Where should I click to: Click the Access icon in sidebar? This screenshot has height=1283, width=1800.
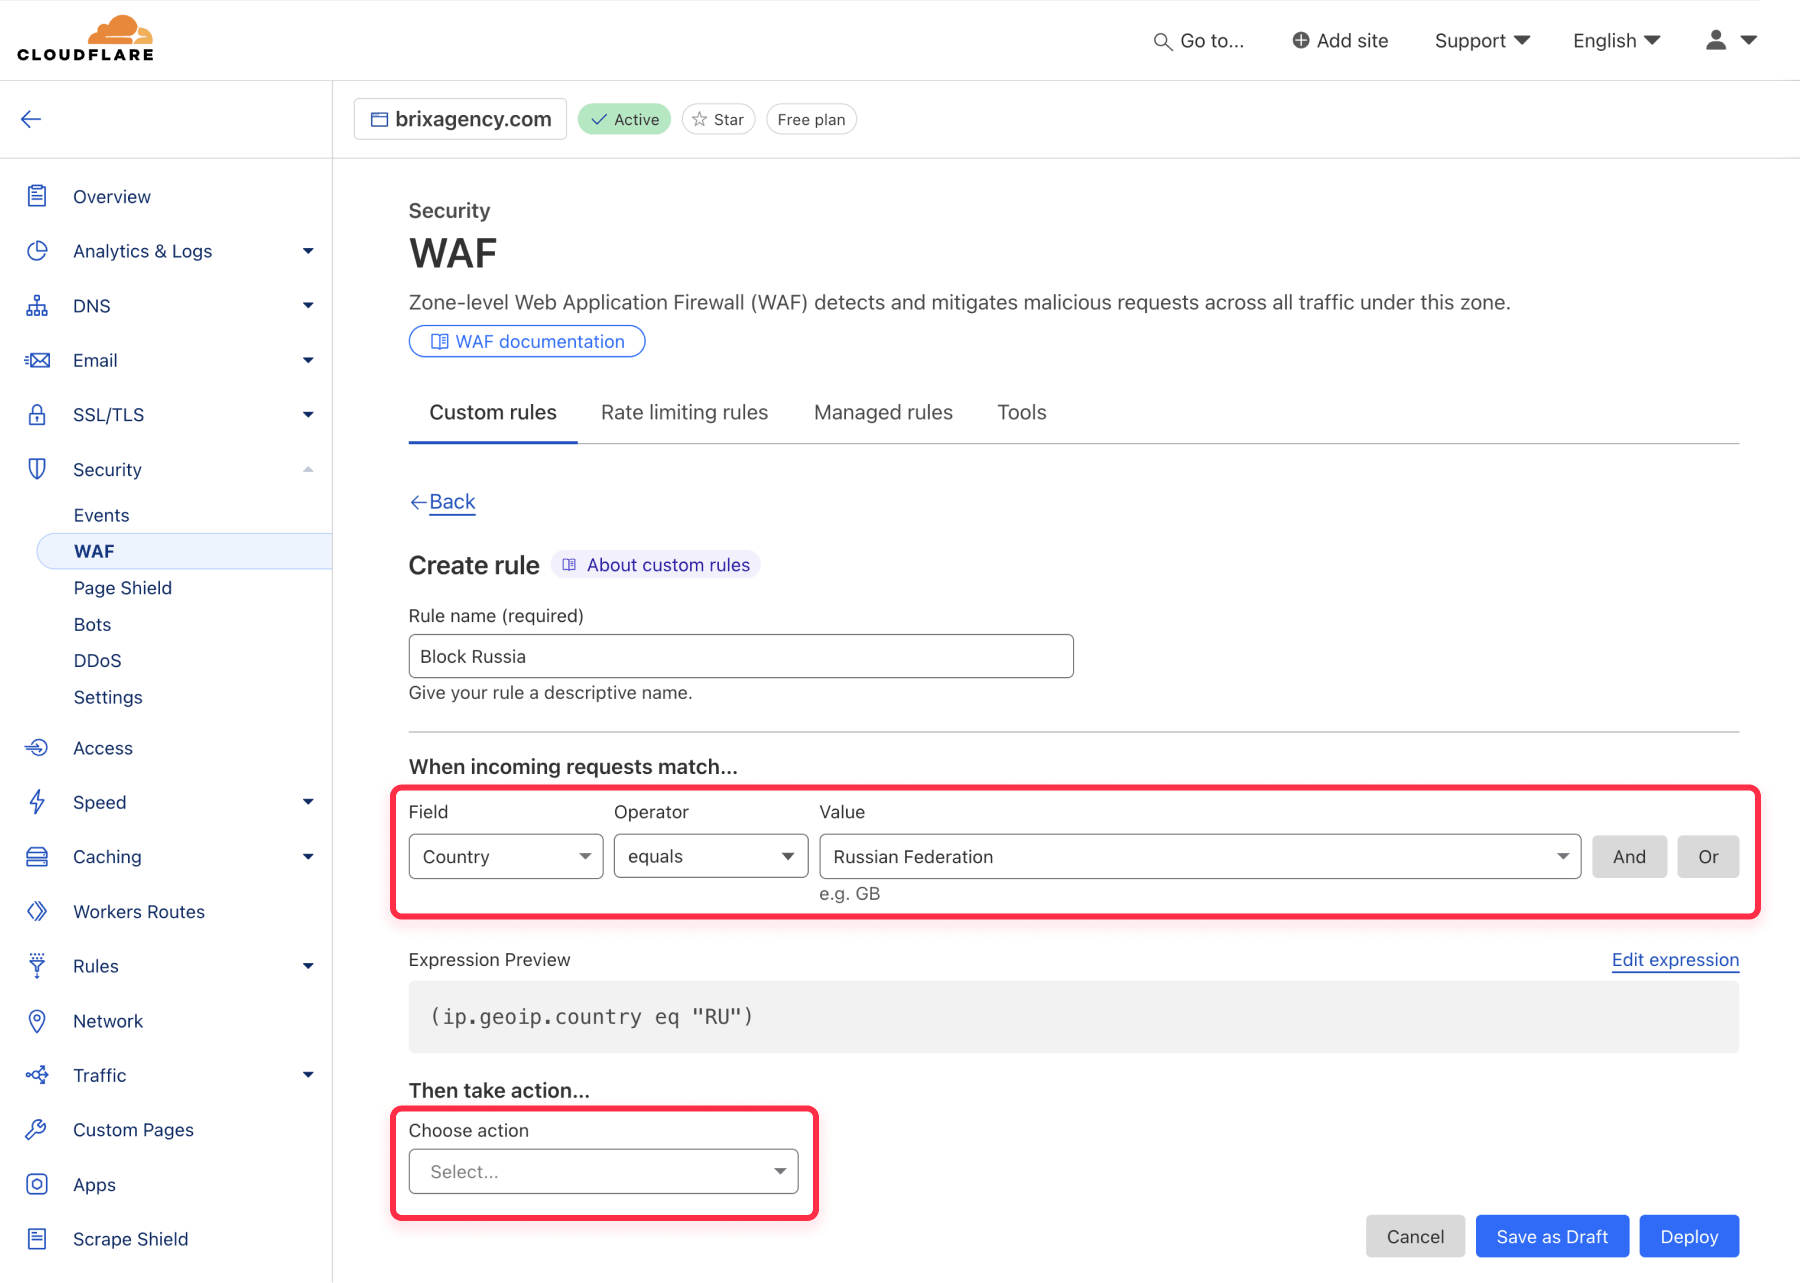point(37,748)
